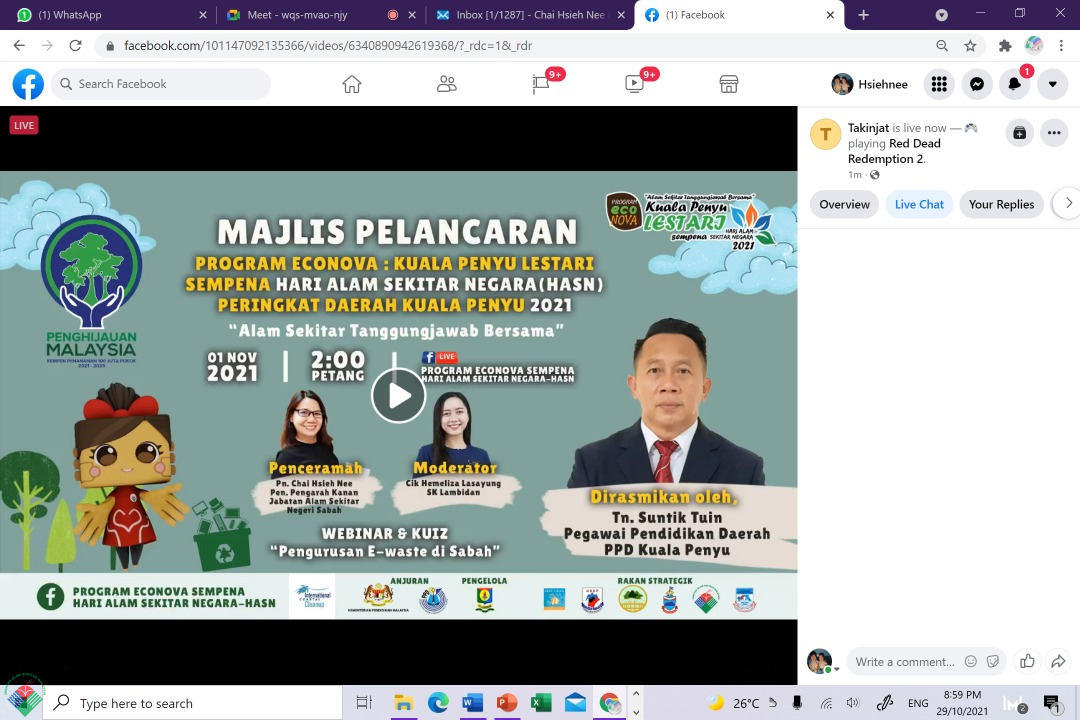Open a new browser tab
Viewport: 1080px width, 720px height.
tap(863, 15)
